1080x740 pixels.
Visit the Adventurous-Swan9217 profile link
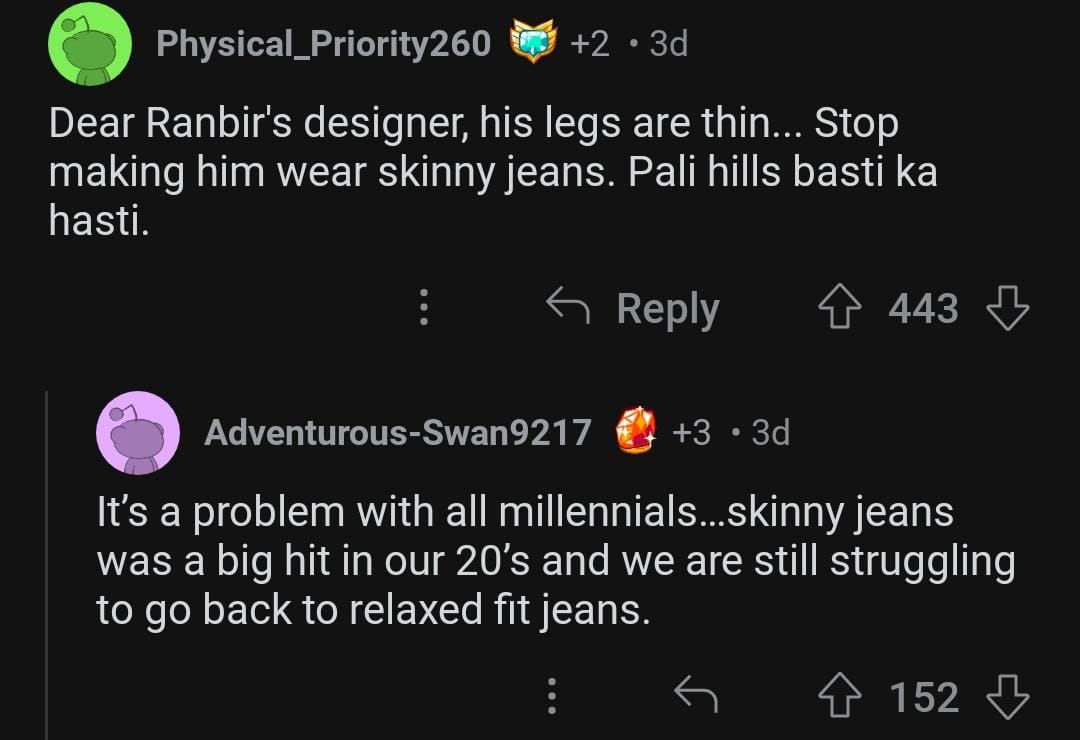(x=397, y=433)
